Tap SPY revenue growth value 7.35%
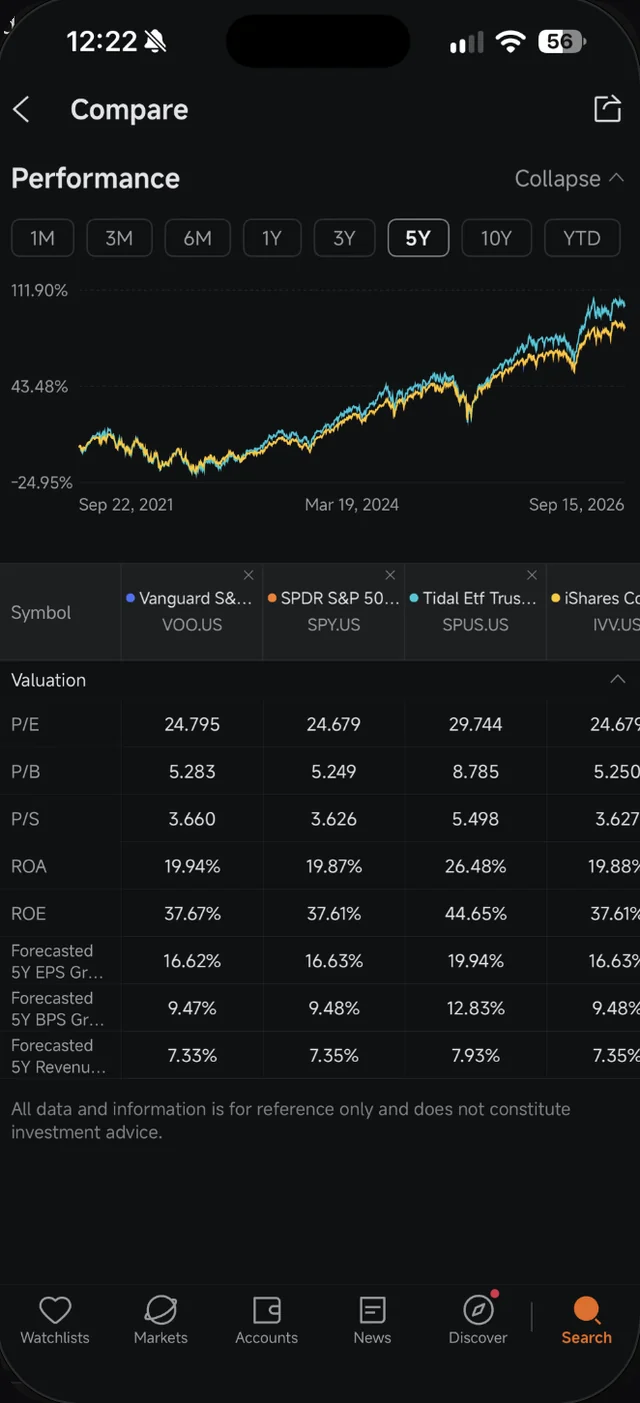 [x=333, y=1055]
